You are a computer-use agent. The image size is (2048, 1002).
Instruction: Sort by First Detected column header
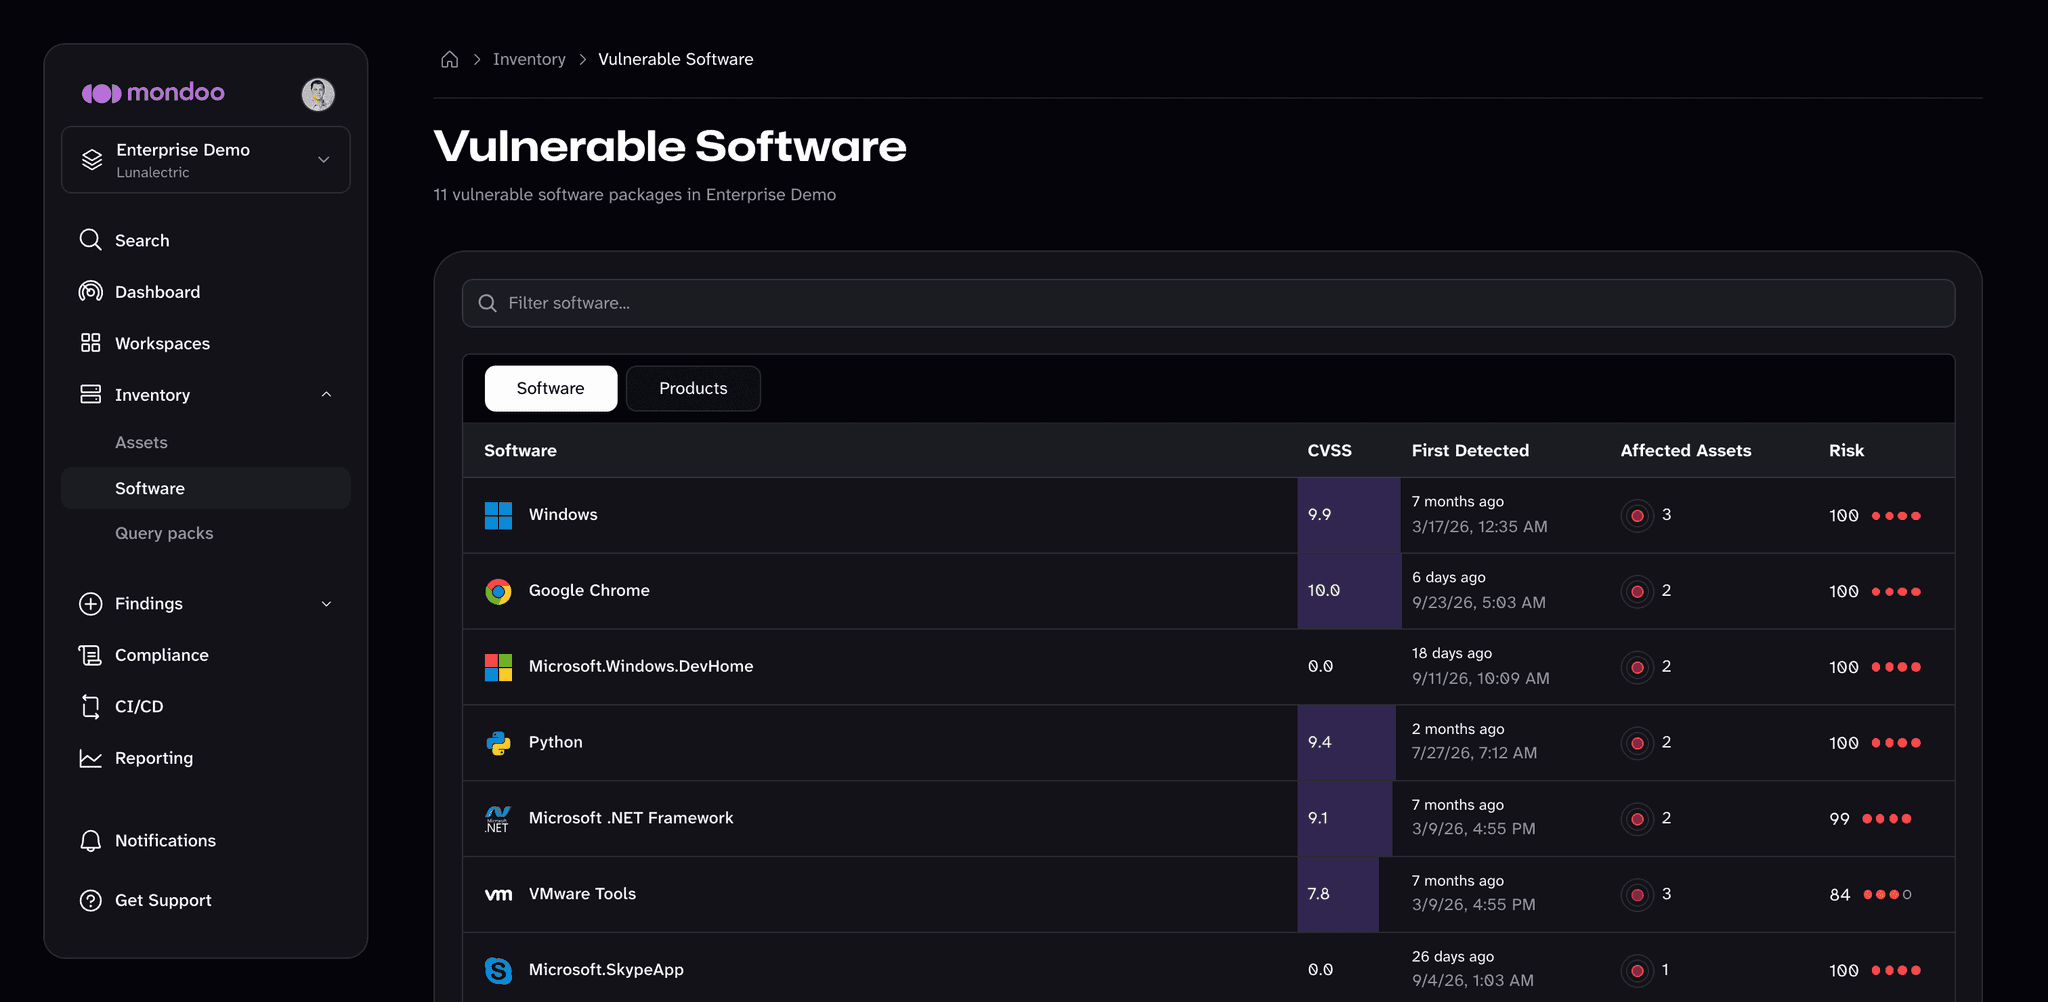(x=1470, y=450)
